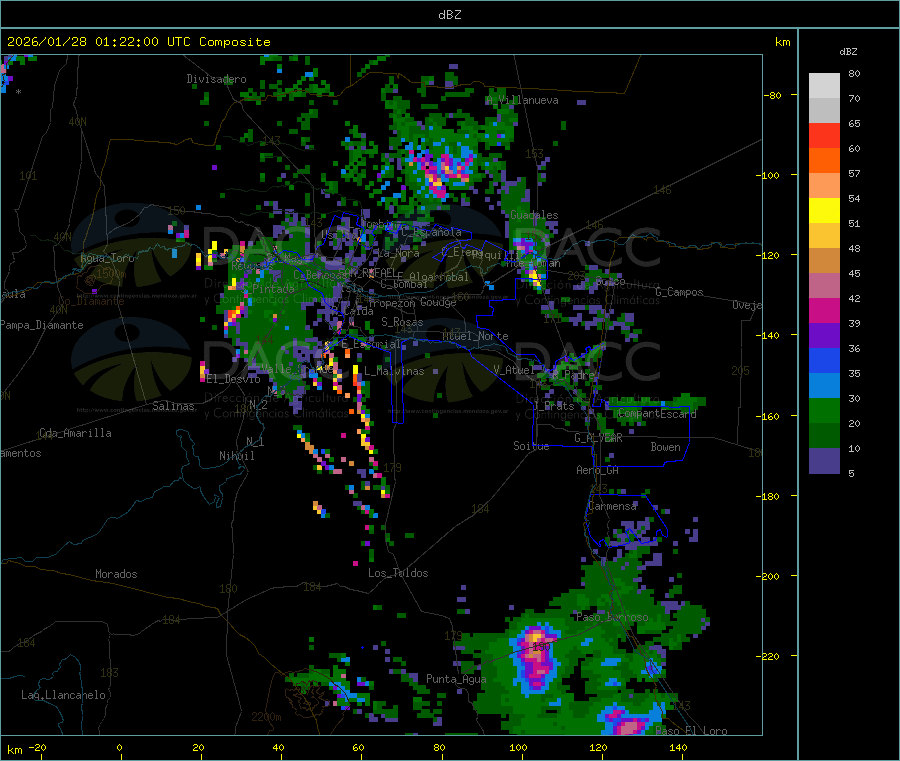Click the dBZ title at top
The image size is (900, 761).
(449, 15)
